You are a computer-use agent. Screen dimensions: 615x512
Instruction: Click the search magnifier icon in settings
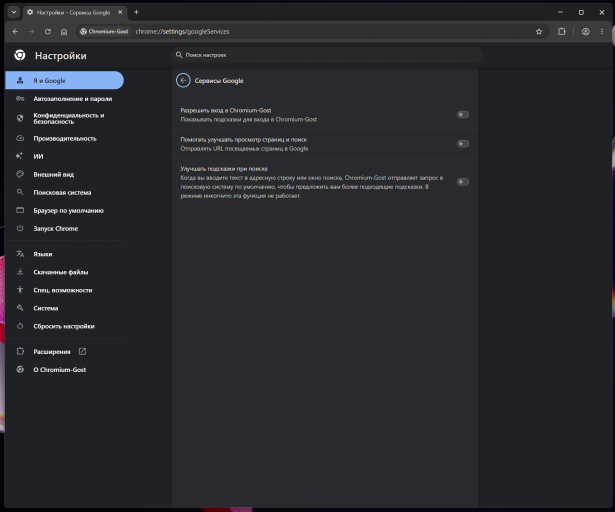click(x=179, y=55)
